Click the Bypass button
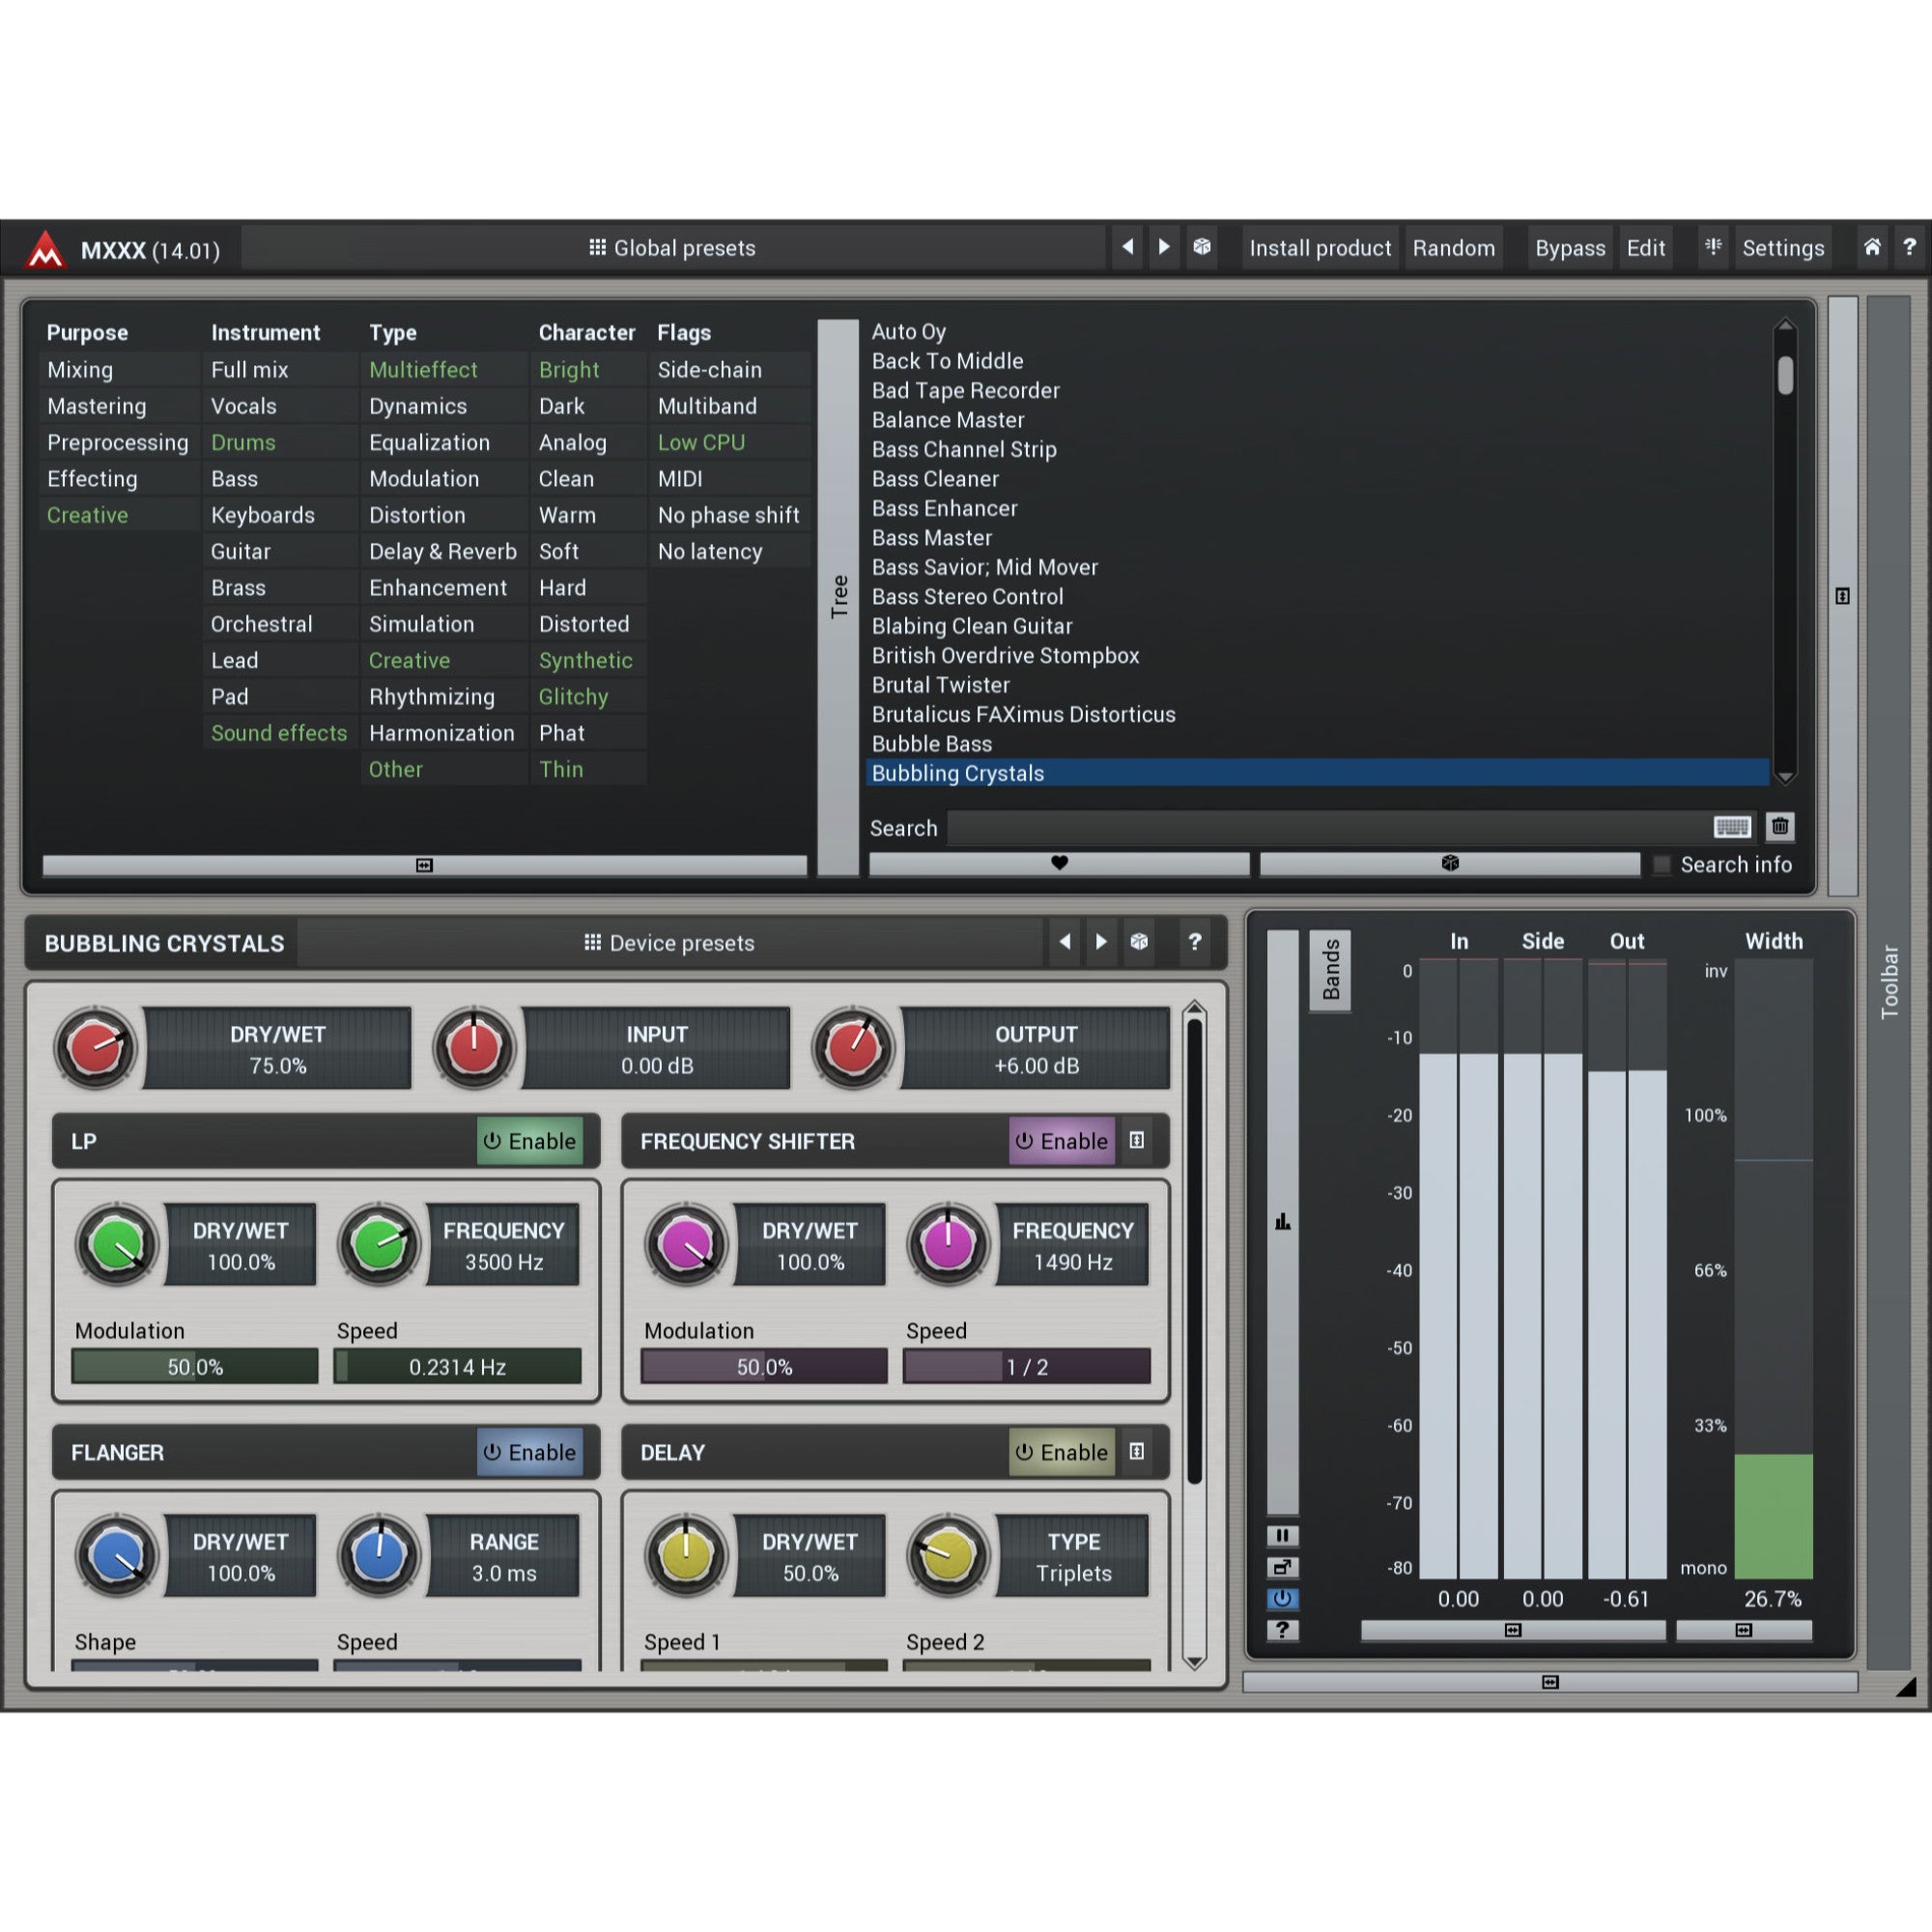This screenshot has width=1932, height=1932. pyautogui.click(x=1570, y=248)
